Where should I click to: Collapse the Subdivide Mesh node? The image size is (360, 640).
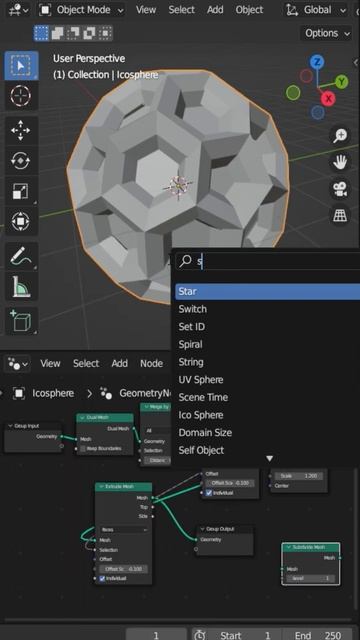click(x=289, y=547)
